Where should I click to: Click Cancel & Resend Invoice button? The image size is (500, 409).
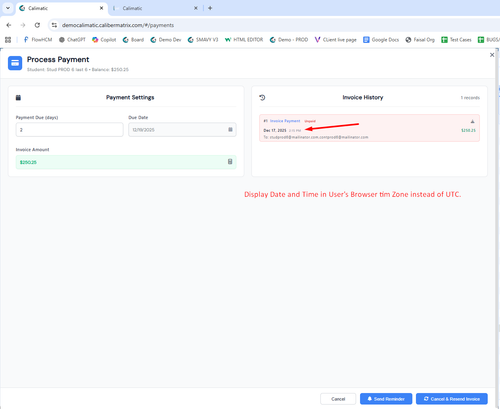coord(452,399)
